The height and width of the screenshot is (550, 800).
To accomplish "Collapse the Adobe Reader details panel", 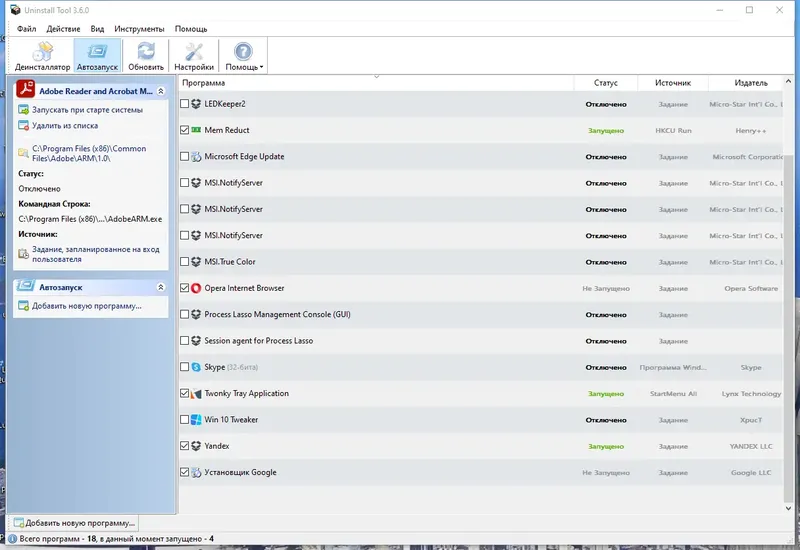I will click(x=161, y=91).
